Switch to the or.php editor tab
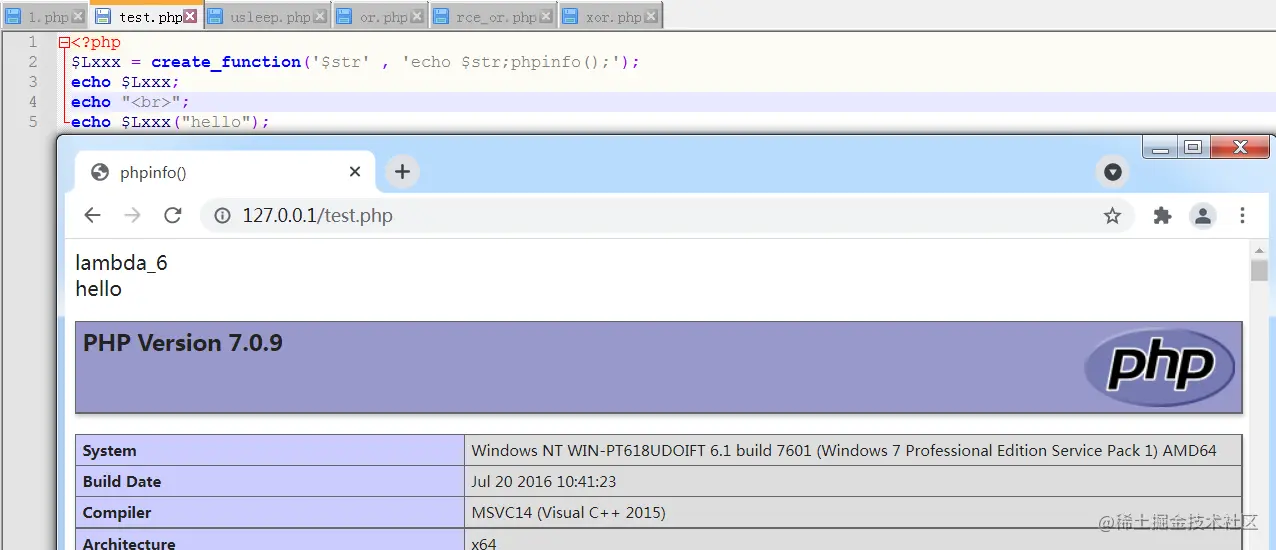Image resolution: width=1276 pixels, height=550 pixels. tap(380, 16)
